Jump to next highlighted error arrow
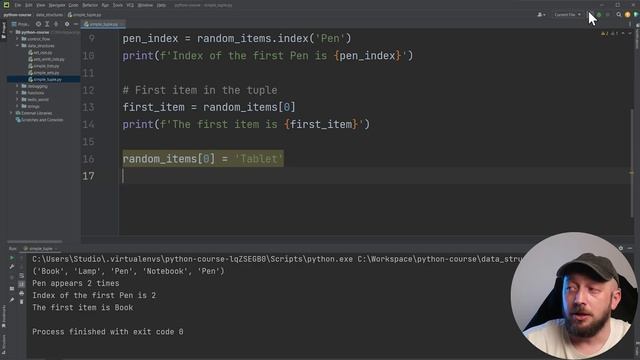The height and width of the screenshot is (360, 640). coord(630,34)
